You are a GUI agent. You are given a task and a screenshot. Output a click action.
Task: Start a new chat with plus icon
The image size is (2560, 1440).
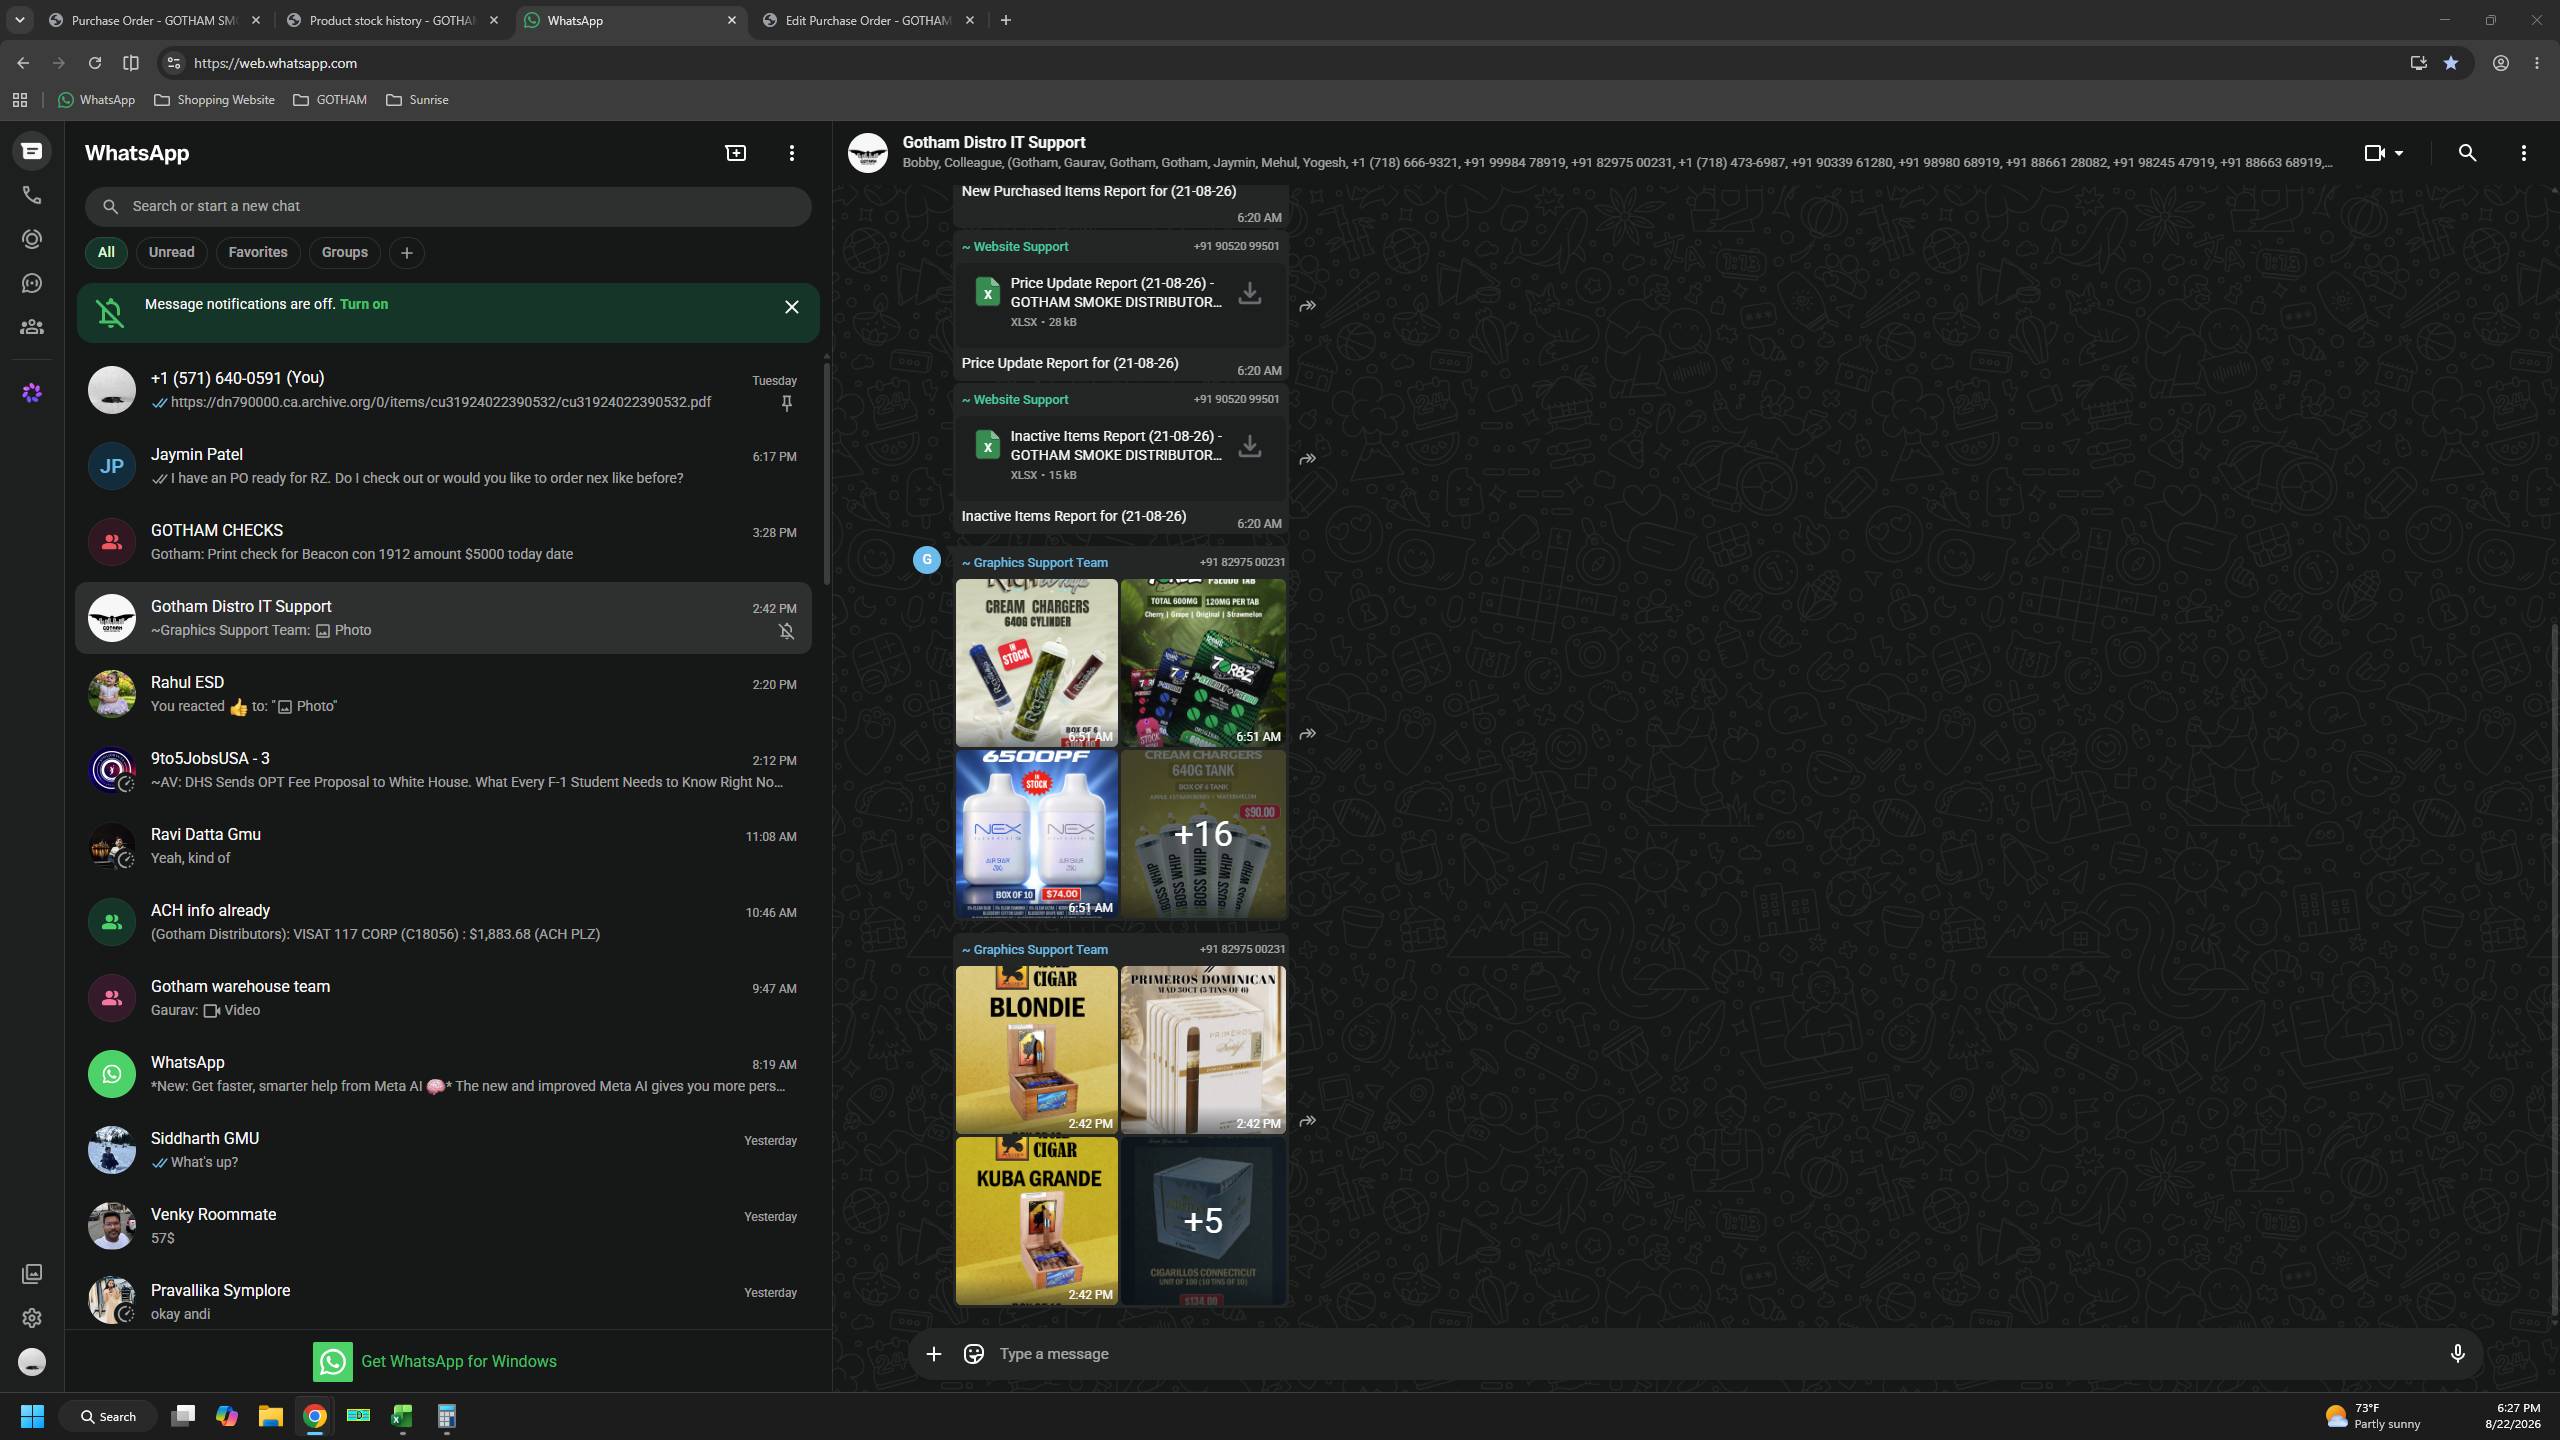735,153
